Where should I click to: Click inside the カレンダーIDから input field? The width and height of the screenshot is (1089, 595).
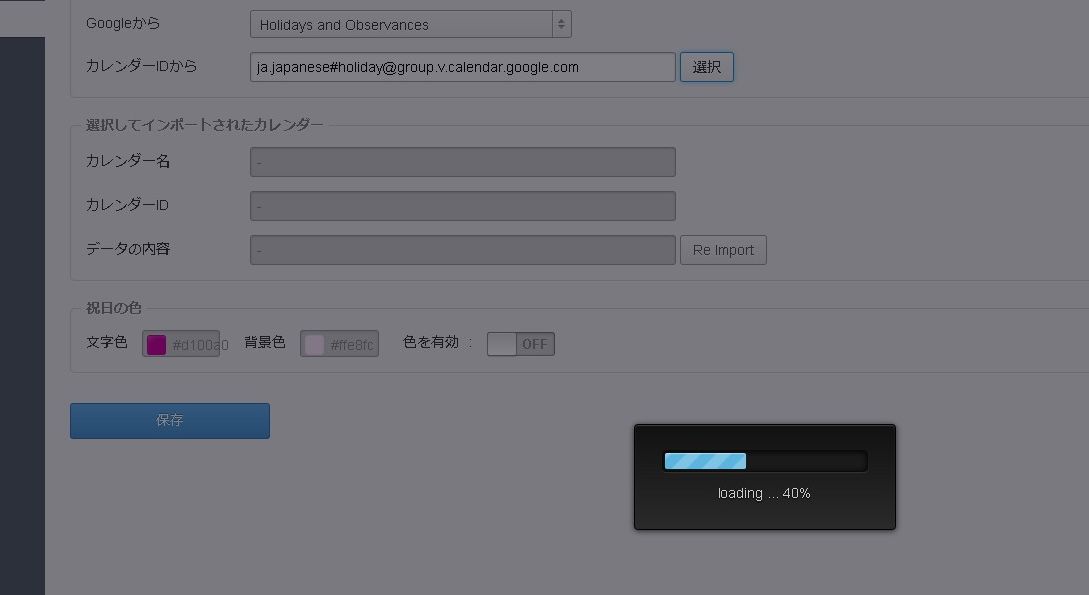click(462, 66)
